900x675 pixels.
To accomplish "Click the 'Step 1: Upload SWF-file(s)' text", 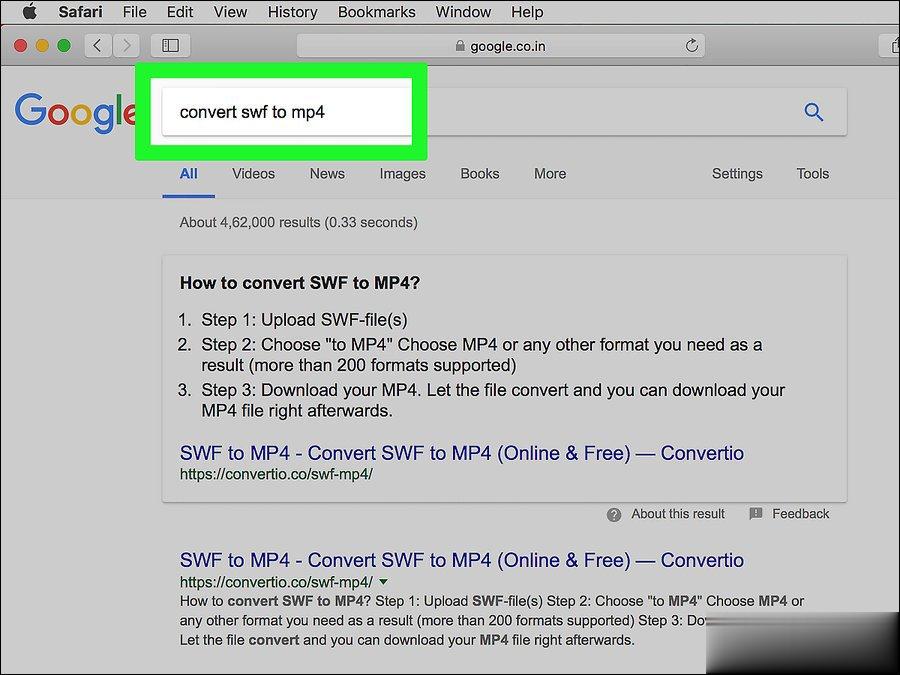I will (x=304, y=320).
